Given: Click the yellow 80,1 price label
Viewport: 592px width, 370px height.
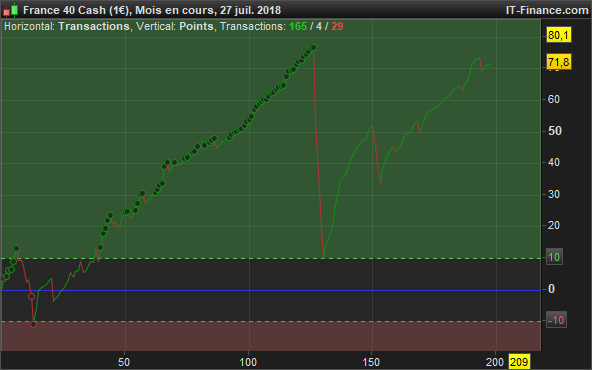Looking at the screenshot, I should coord(558,35).
